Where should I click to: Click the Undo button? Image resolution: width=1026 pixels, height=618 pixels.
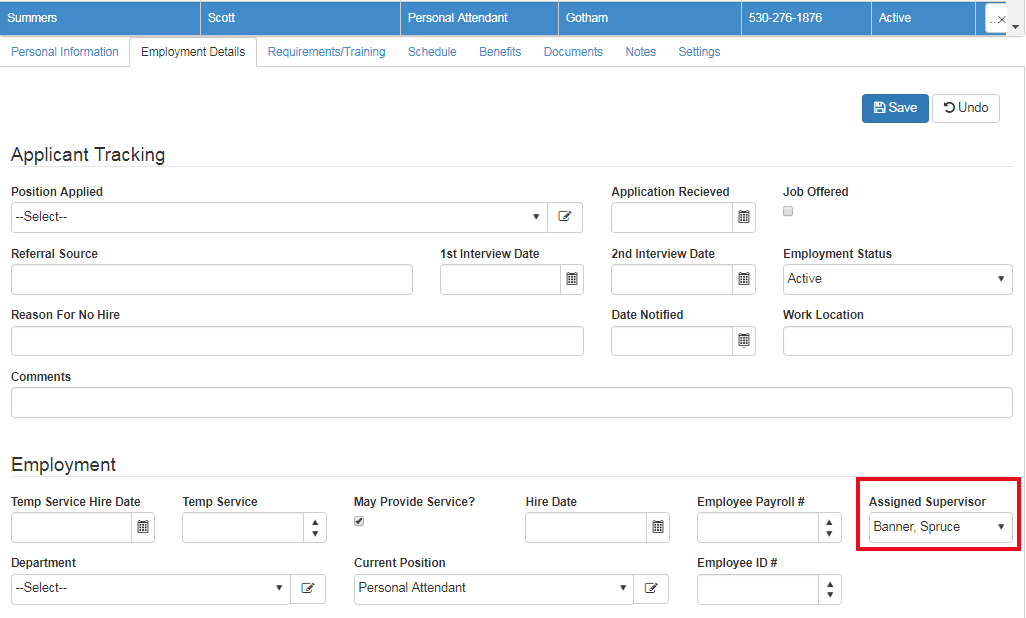point(964,108)
